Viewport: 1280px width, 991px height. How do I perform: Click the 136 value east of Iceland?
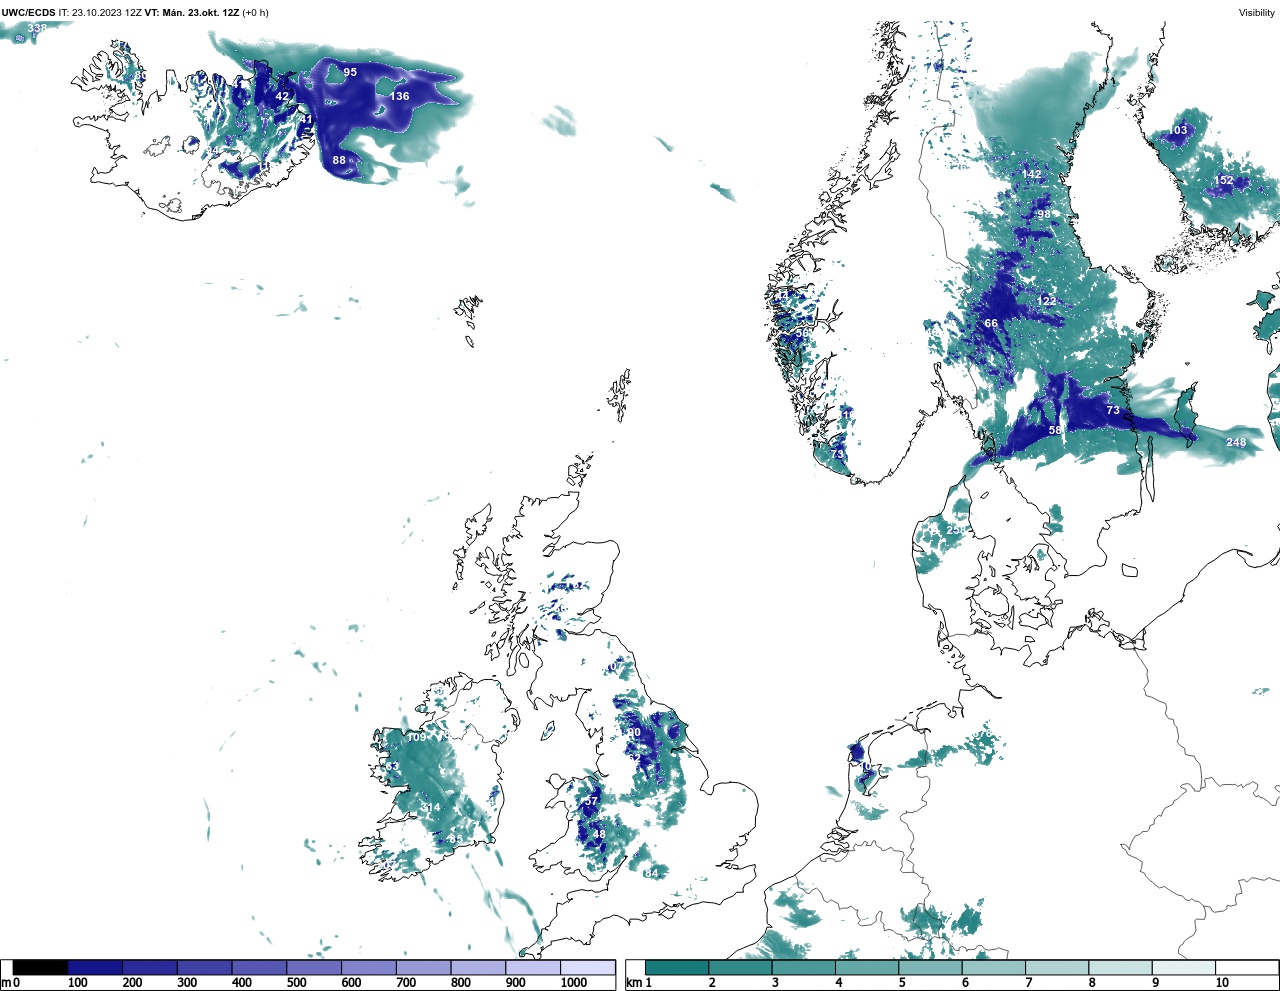click(400, 96)
